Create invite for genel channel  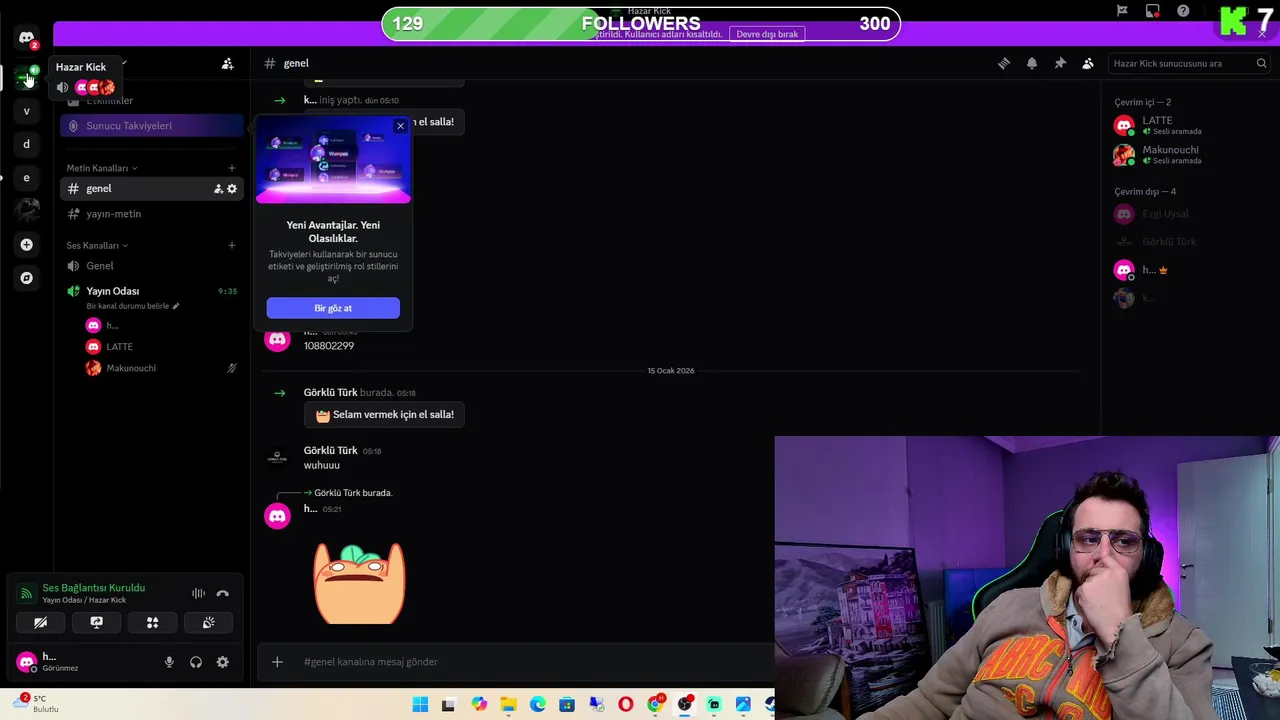[218, 189]
